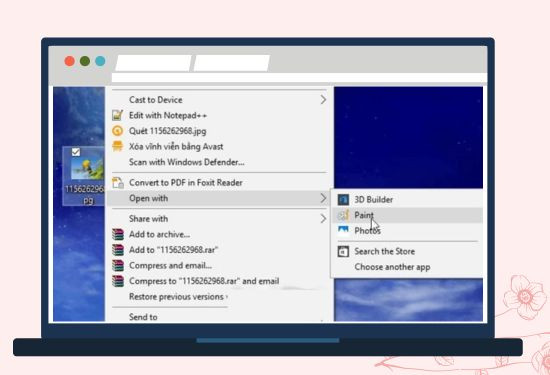
Task: Select Compress and email... entry
Action: 219,266
